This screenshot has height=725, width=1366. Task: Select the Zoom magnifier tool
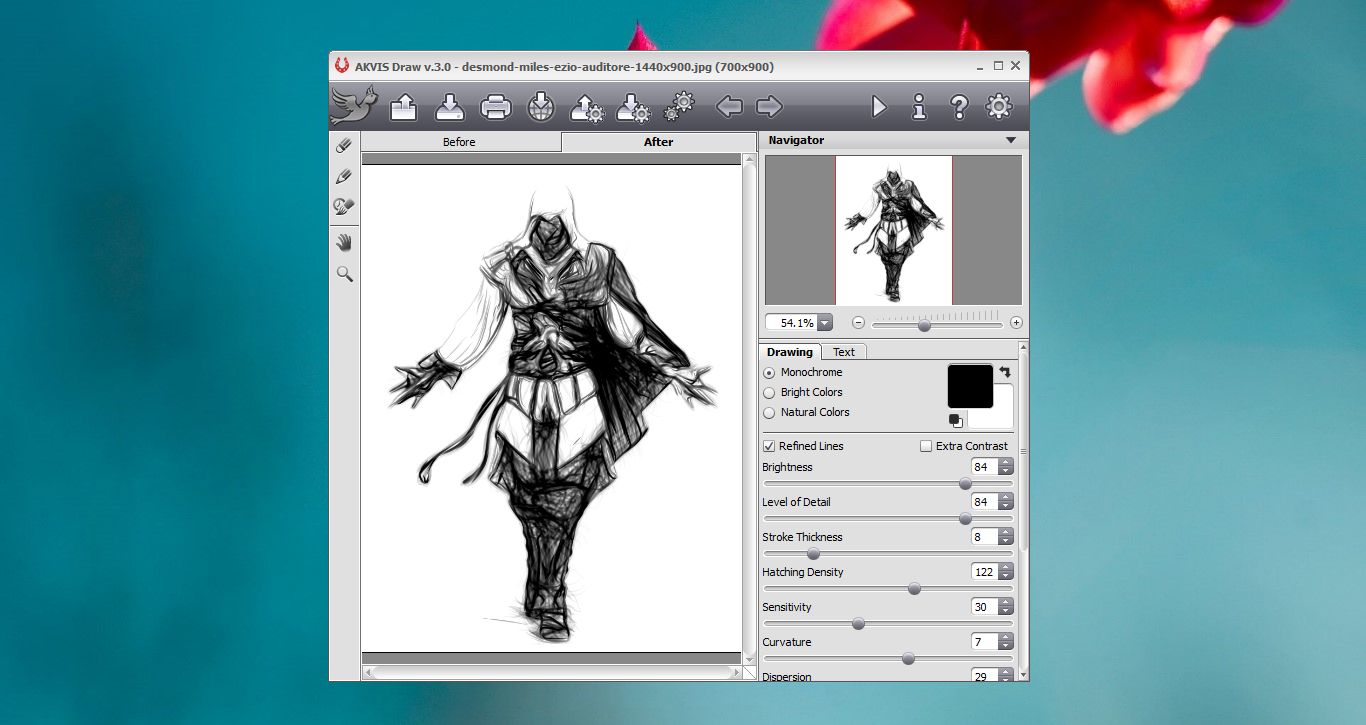(345, 273)
